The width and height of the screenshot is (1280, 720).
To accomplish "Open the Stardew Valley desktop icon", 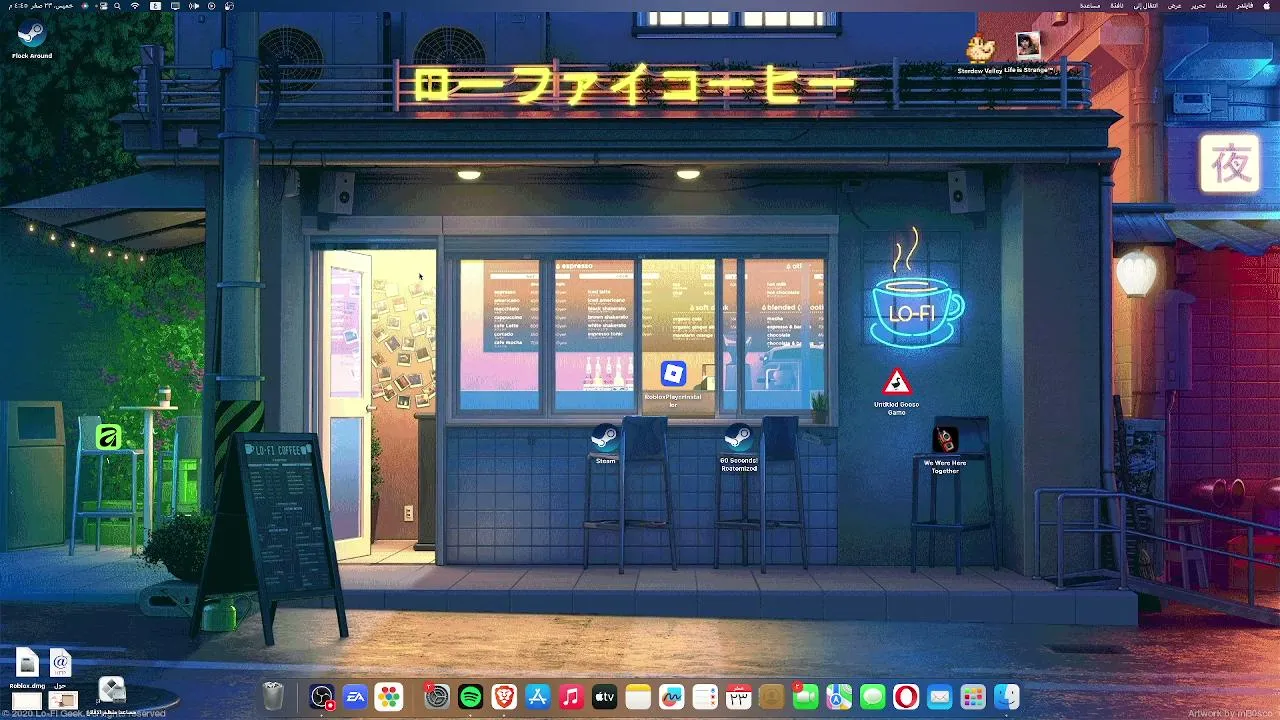I will click(x=980, y=47).
